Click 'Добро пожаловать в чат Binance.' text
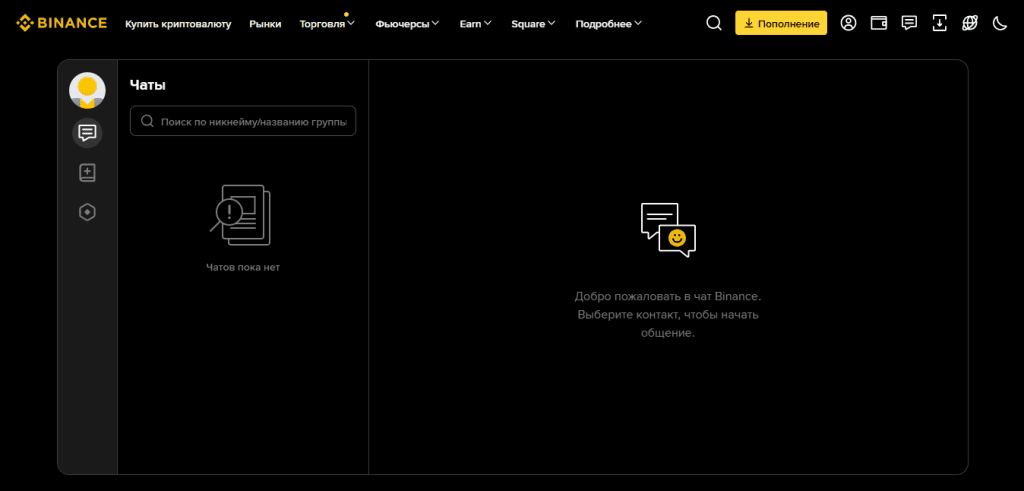 [x=668, y=296]
